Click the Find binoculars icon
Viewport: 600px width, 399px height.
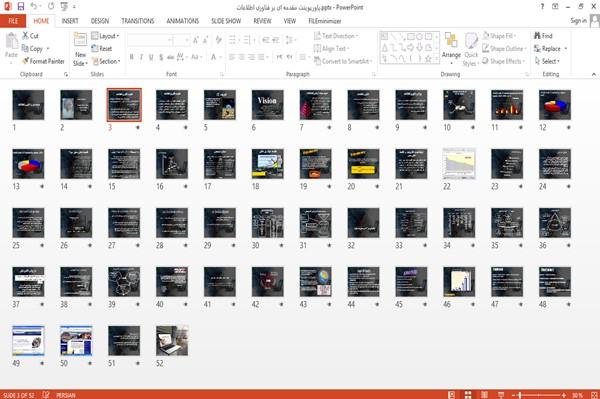coord(537,36)
